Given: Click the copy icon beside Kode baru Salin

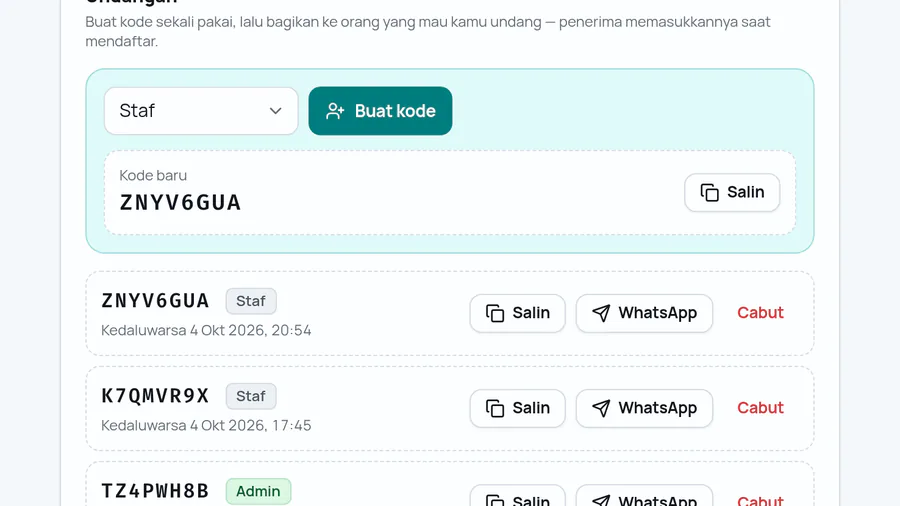Looking at the screenshot, I should (x=709, y=192).
